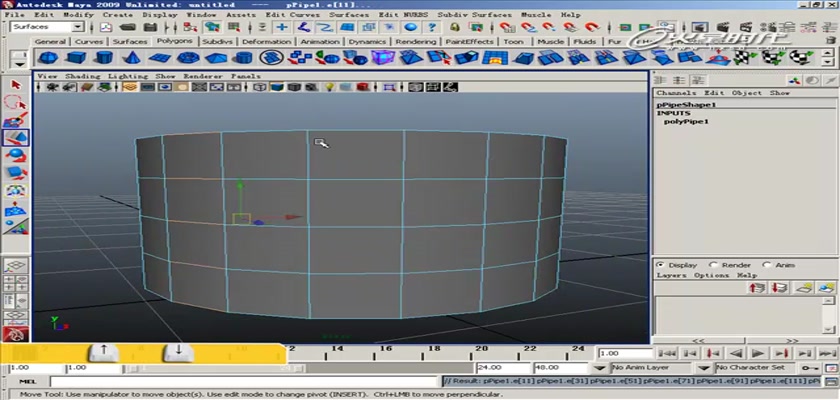Image resolution: width=840 pixels, height=400 pixels.
Task: Click the go to start of range button
Action: pos(666,353)
